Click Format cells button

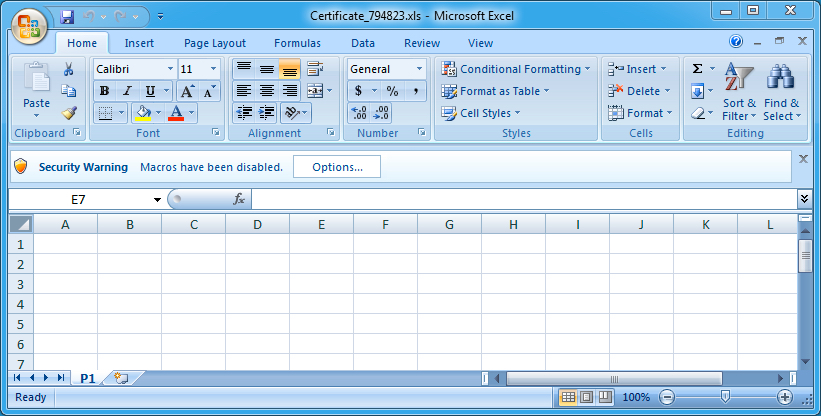(640, 113)
